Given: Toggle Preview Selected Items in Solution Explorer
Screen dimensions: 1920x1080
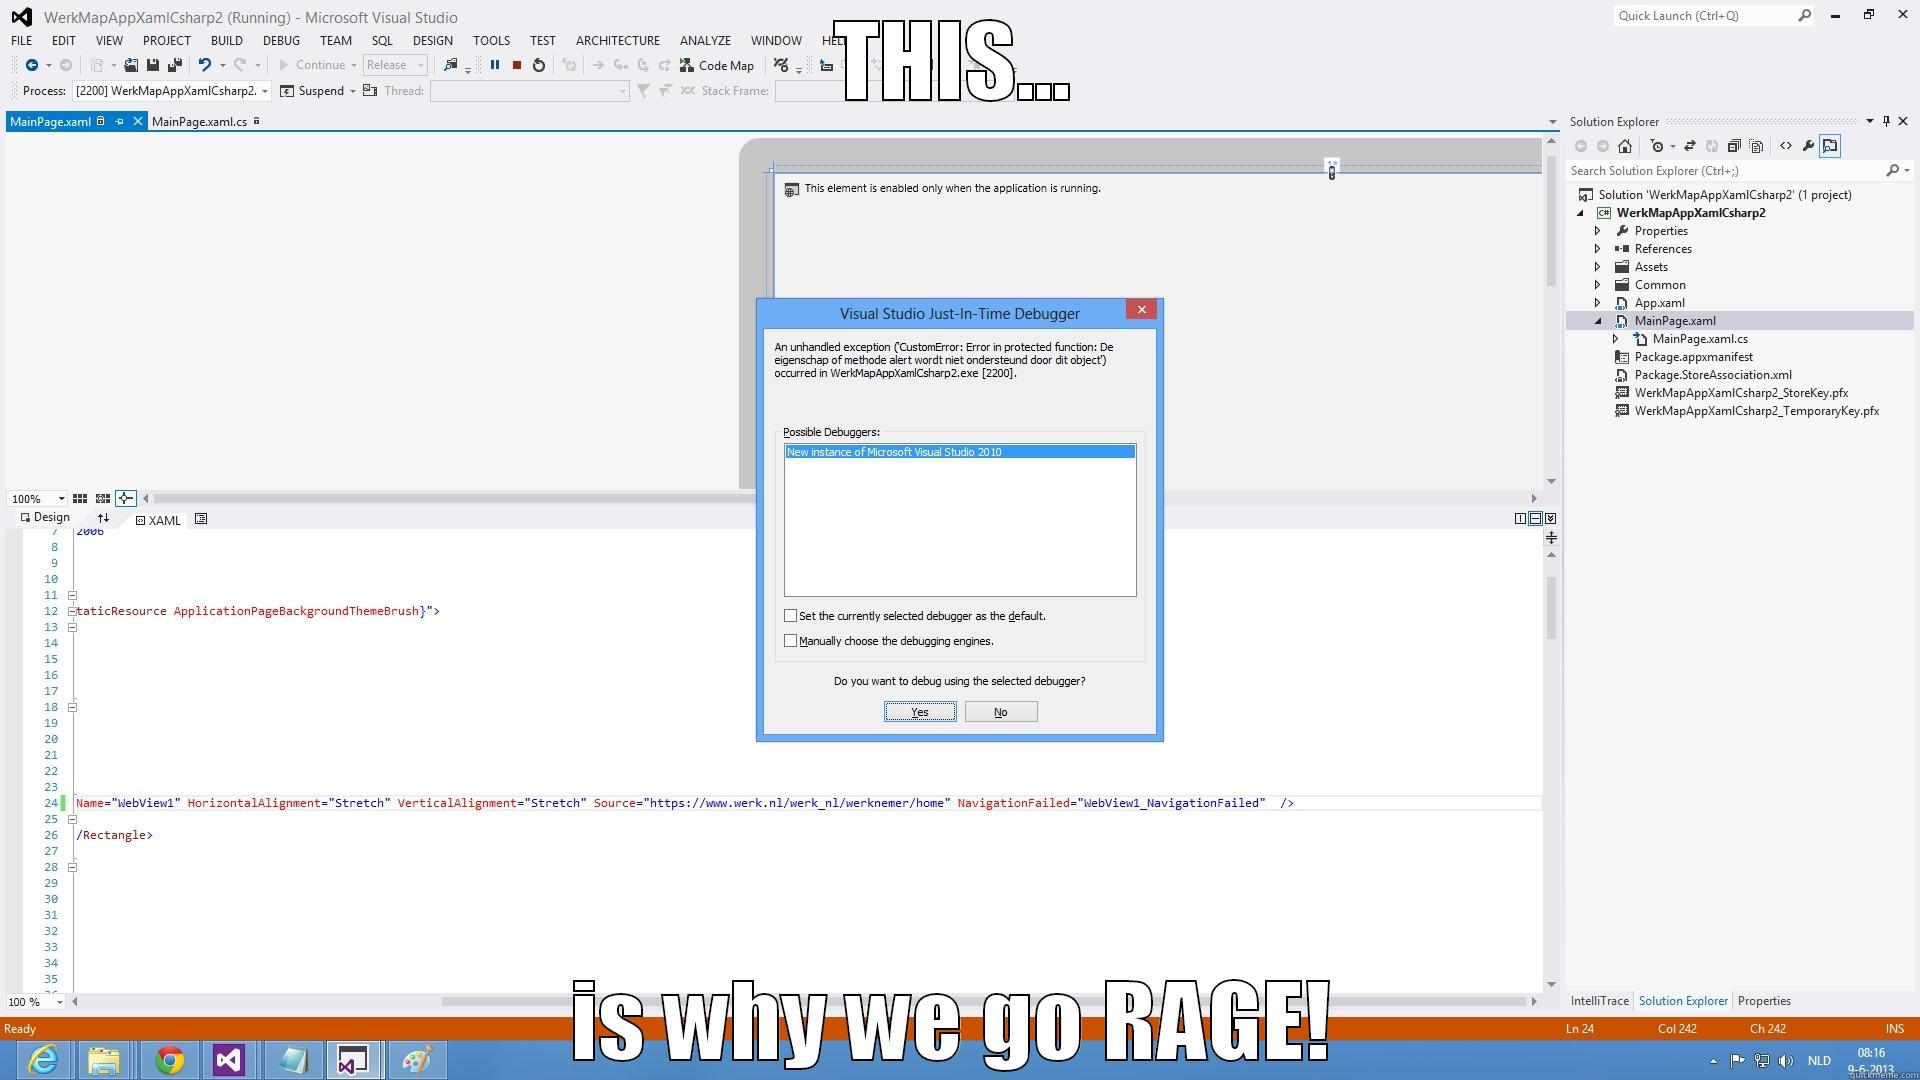Looking at the screenshot, I should 1830,146.
